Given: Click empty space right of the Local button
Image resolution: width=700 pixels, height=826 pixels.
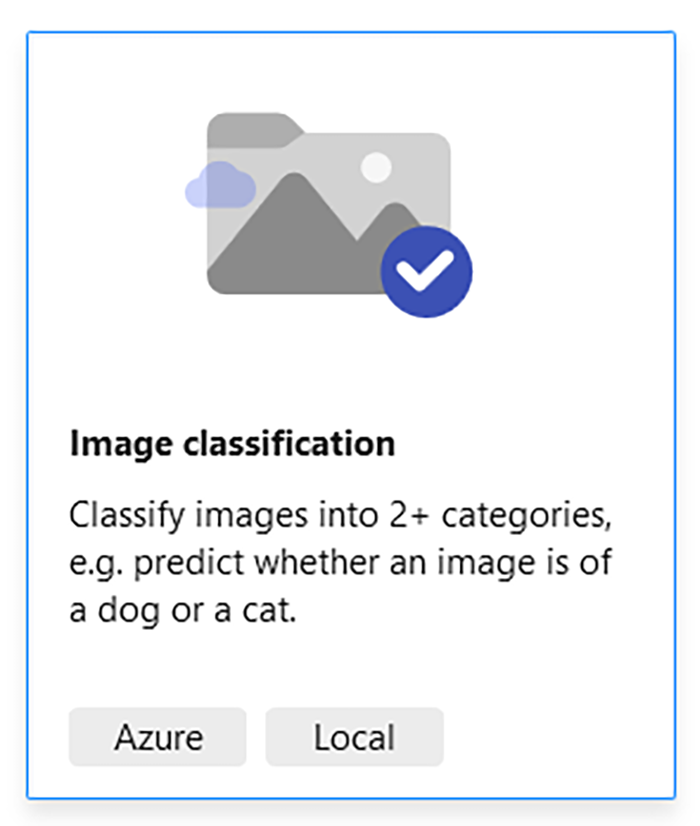Looking at the screenshot, I should pyautogui.click(x=550, y=737).
